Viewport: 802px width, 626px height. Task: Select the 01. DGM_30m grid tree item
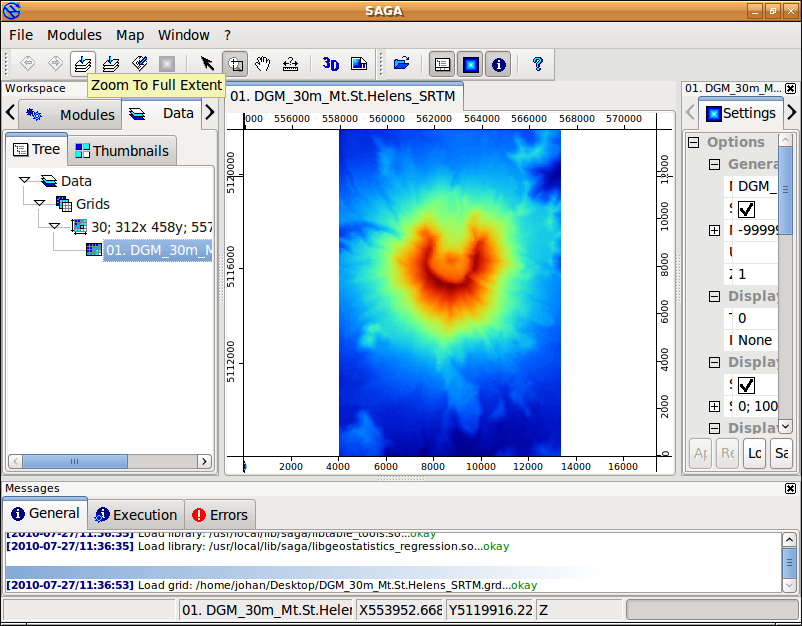click(x=157, y=250)
